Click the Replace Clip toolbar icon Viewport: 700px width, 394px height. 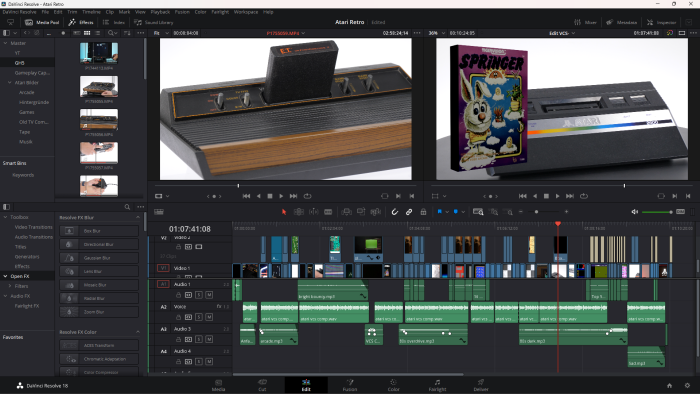point(375,212)
